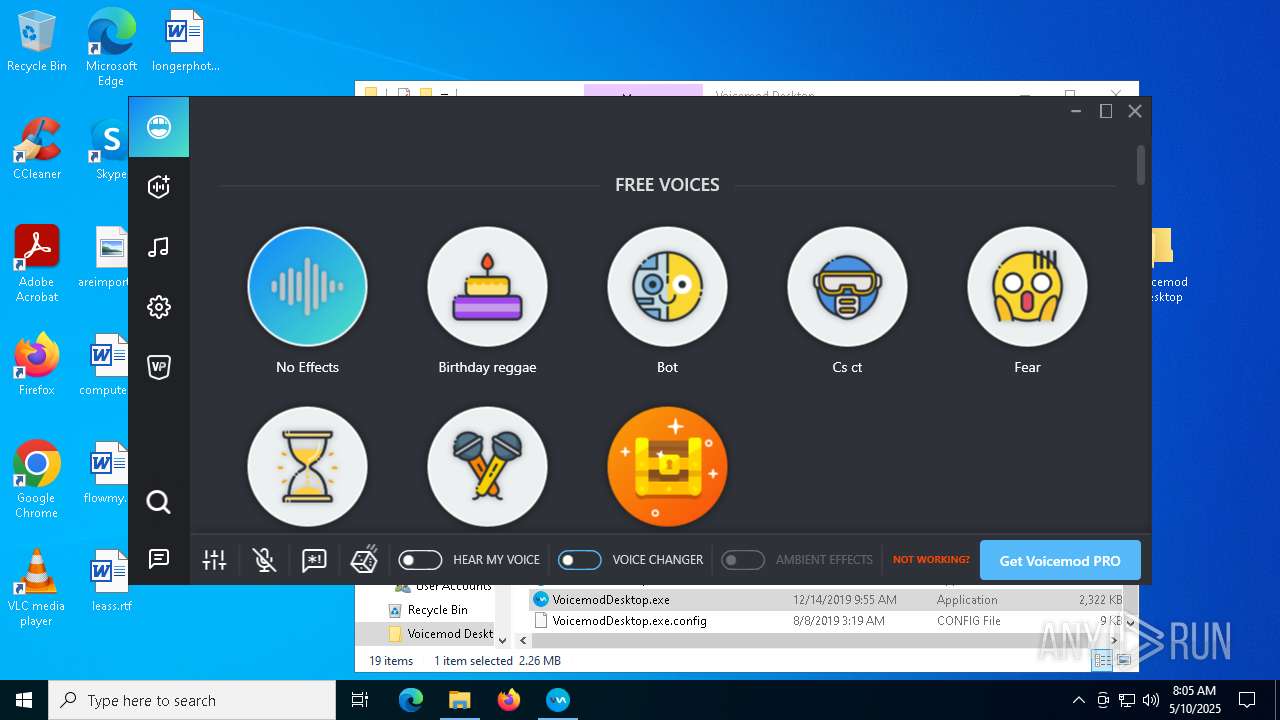Open the orange treasure chest voice
Screen dimensions: 1280x720
click(x=667, y=467)
